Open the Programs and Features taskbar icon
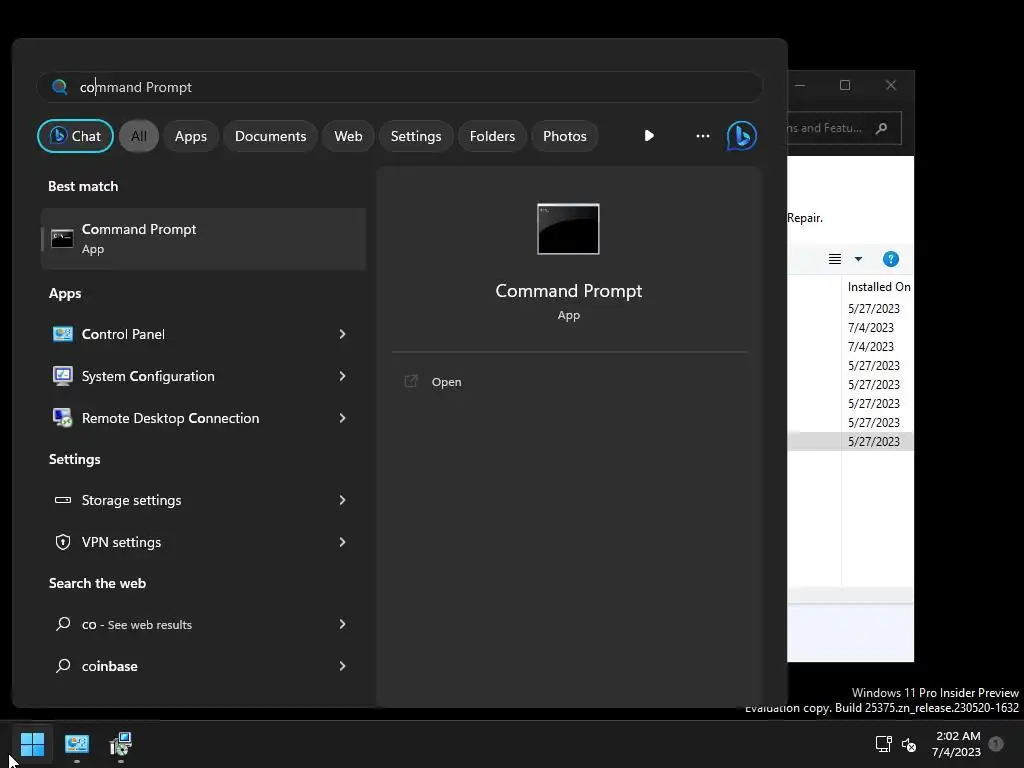Screen dimensions: 1024x768 tap(121, 744)
